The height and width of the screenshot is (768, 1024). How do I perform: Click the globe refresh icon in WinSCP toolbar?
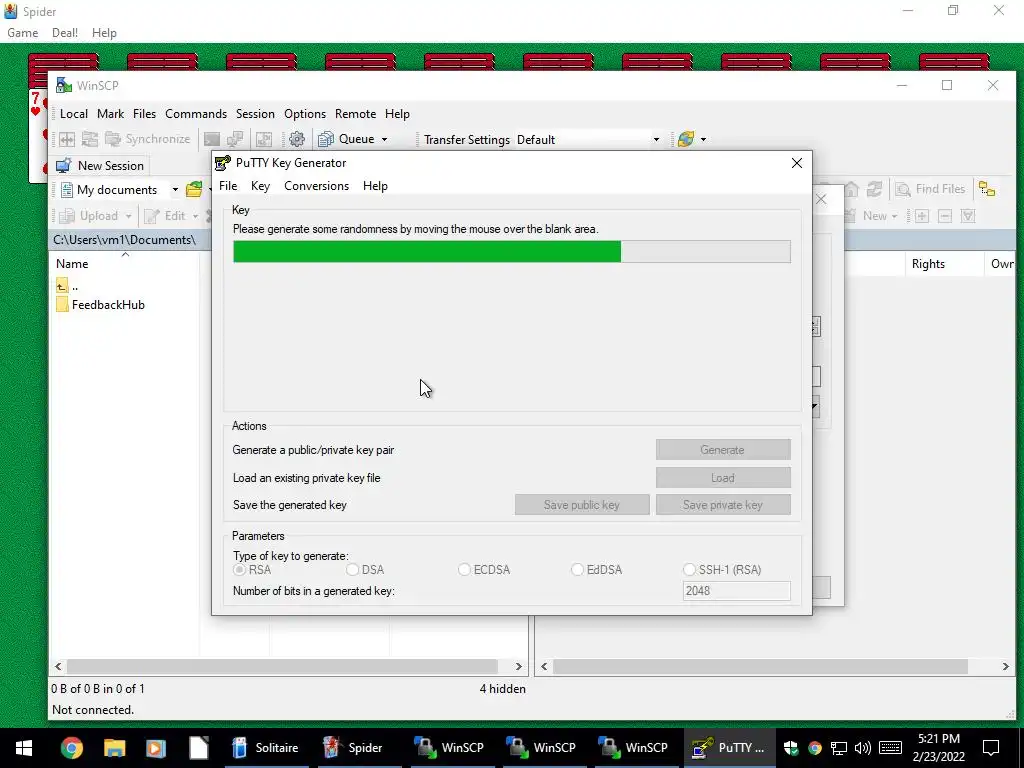pos(686,139)
